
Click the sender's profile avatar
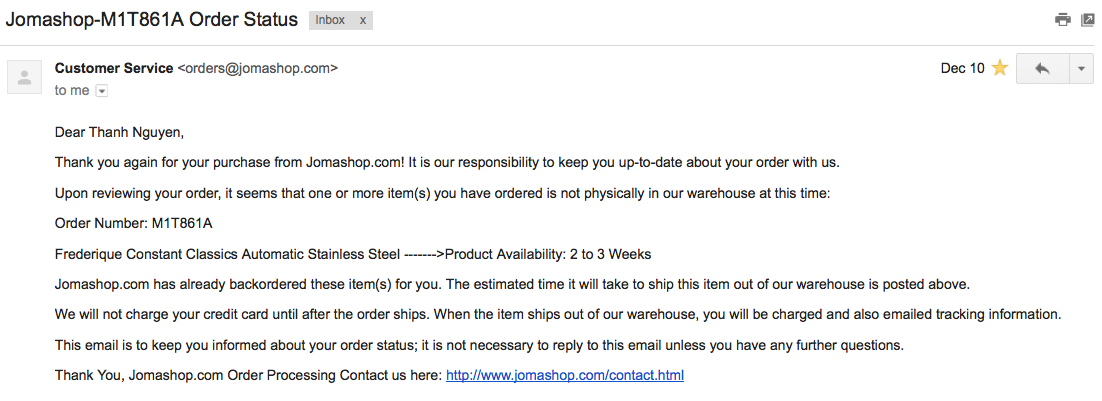tap(25, 77)
